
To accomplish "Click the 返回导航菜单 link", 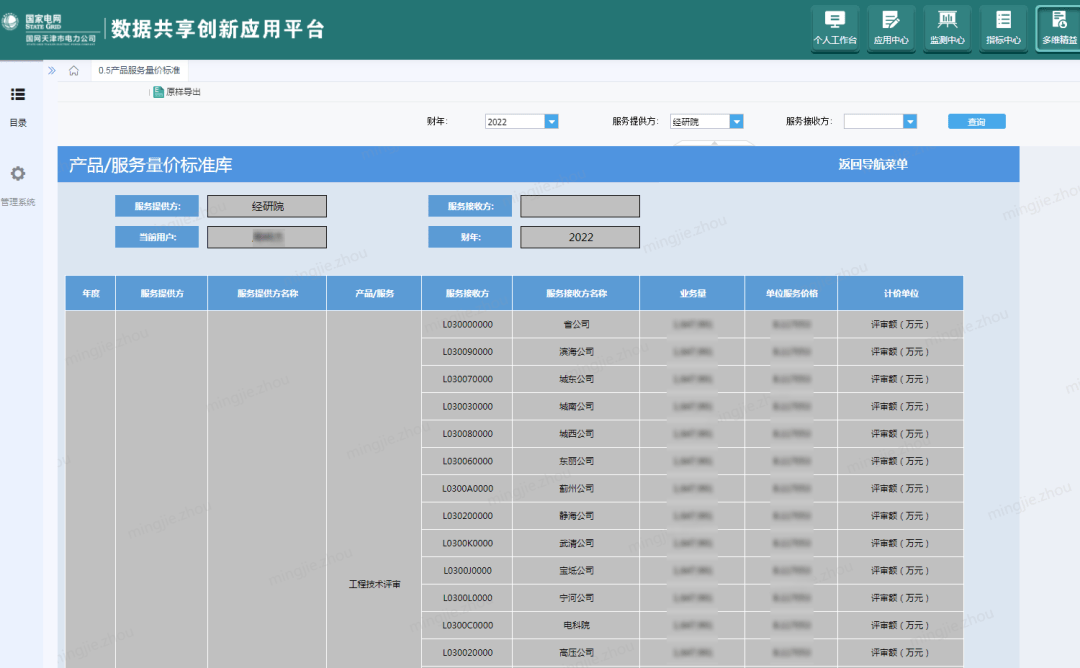I will (873, 165).
